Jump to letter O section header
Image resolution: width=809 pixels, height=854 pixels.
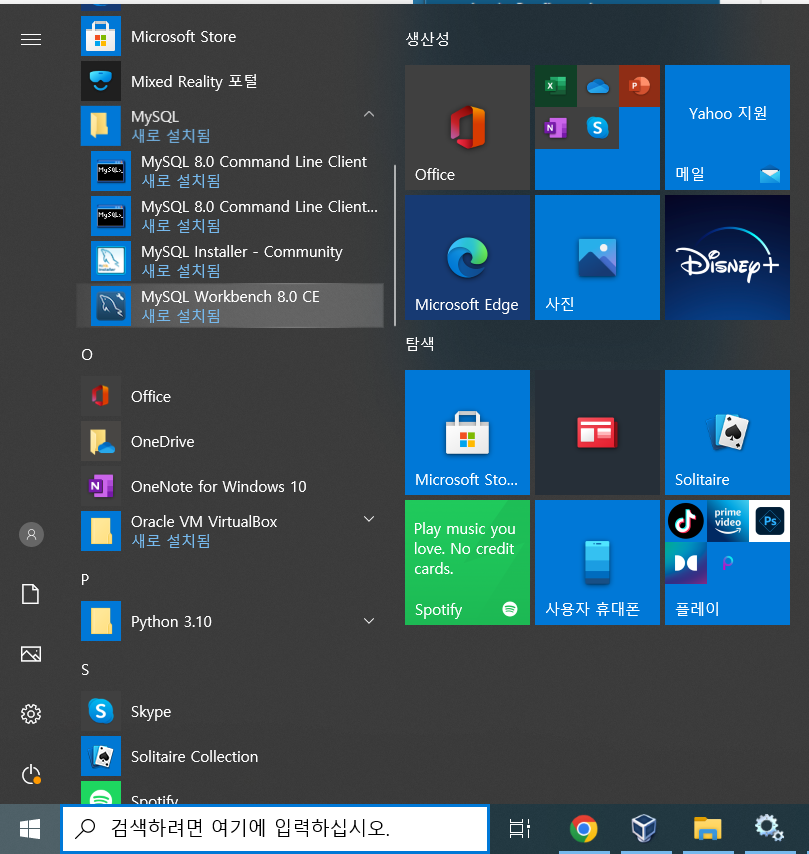(x=87, y=355)
